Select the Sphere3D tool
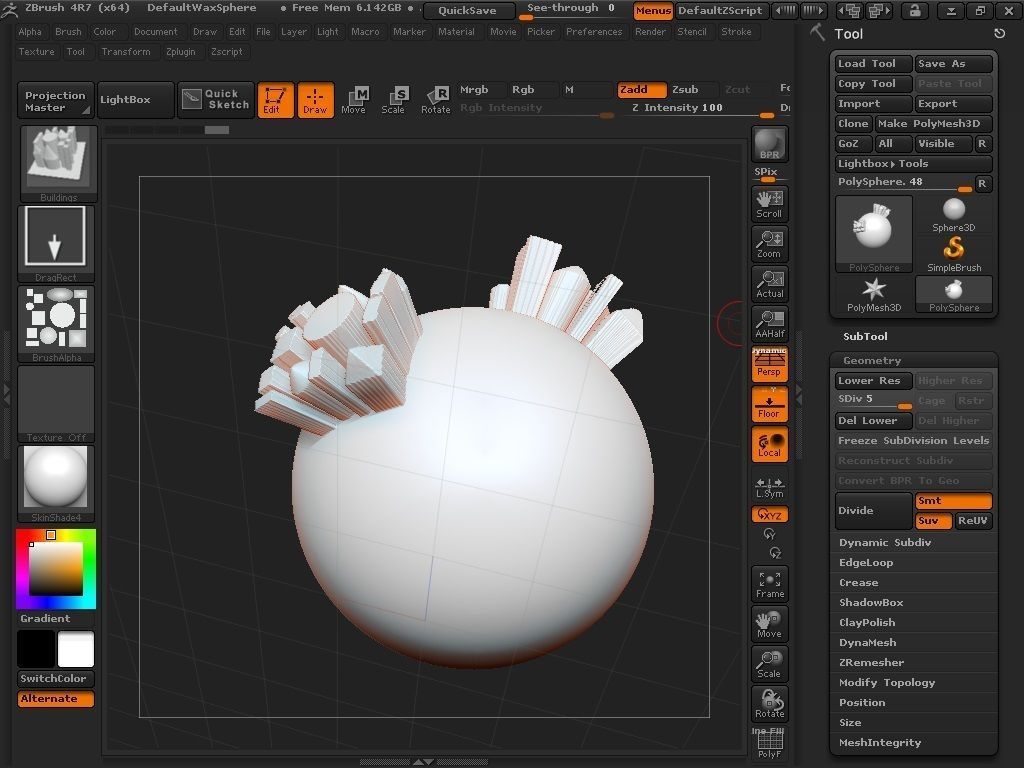 tap(953, 215)
